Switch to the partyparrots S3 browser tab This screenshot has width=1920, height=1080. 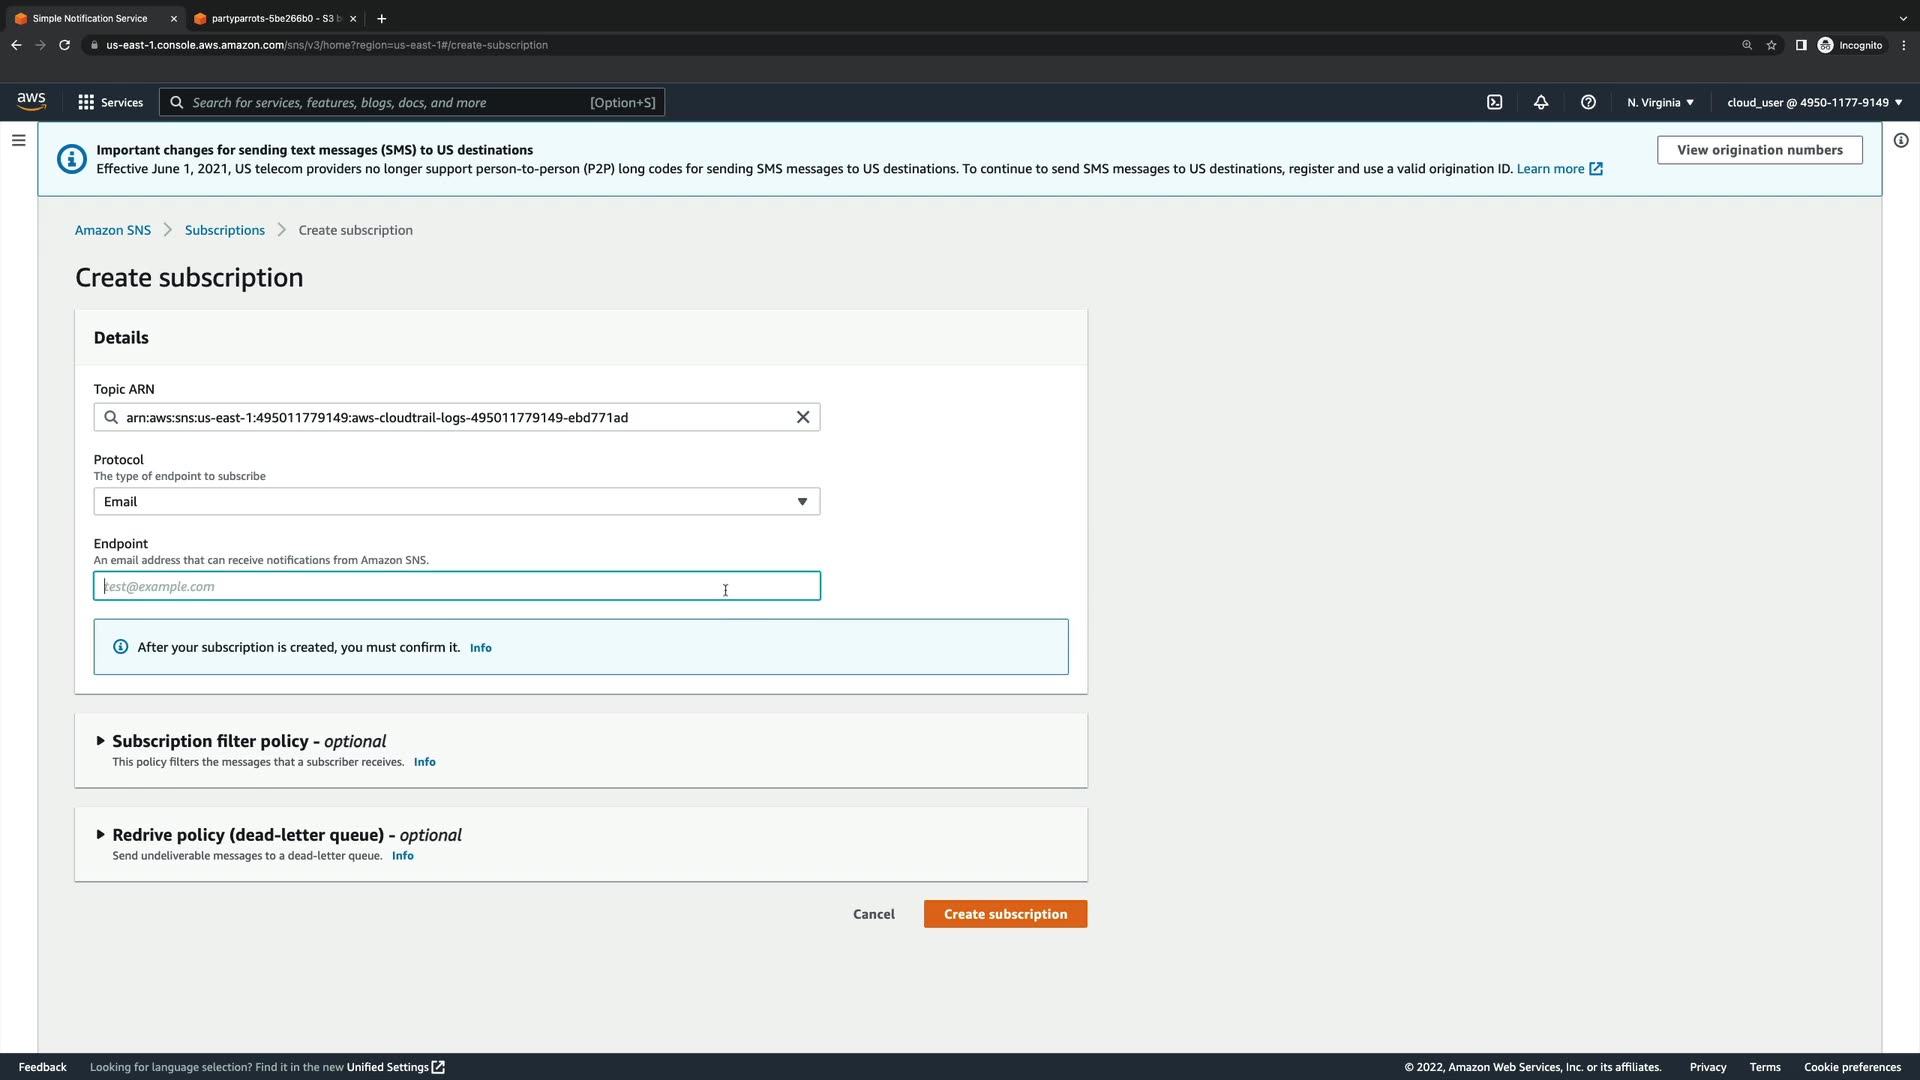coord(270,18)
